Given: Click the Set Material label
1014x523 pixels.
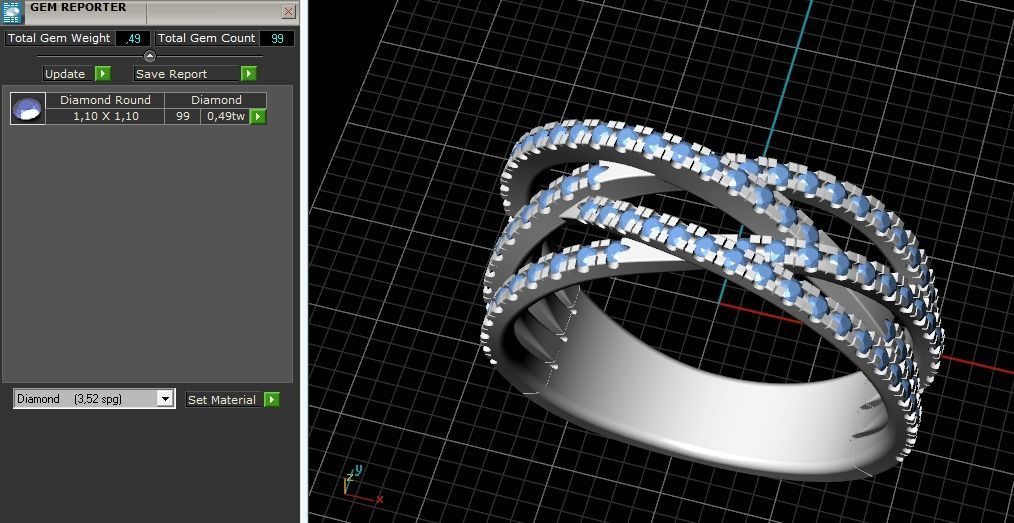Looking at the screenshot, I should coord(222,400).
